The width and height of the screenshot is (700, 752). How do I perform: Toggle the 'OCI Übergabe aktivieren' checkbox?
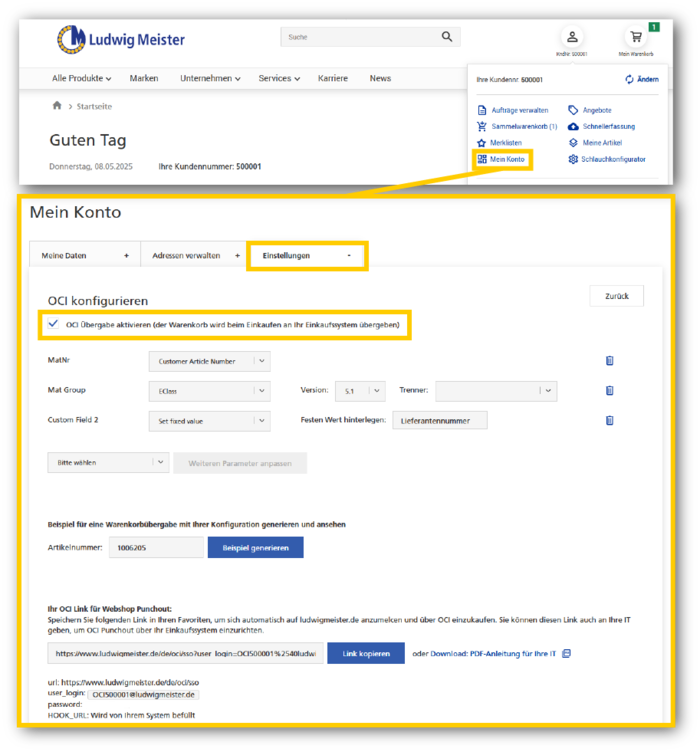[54, 324]
